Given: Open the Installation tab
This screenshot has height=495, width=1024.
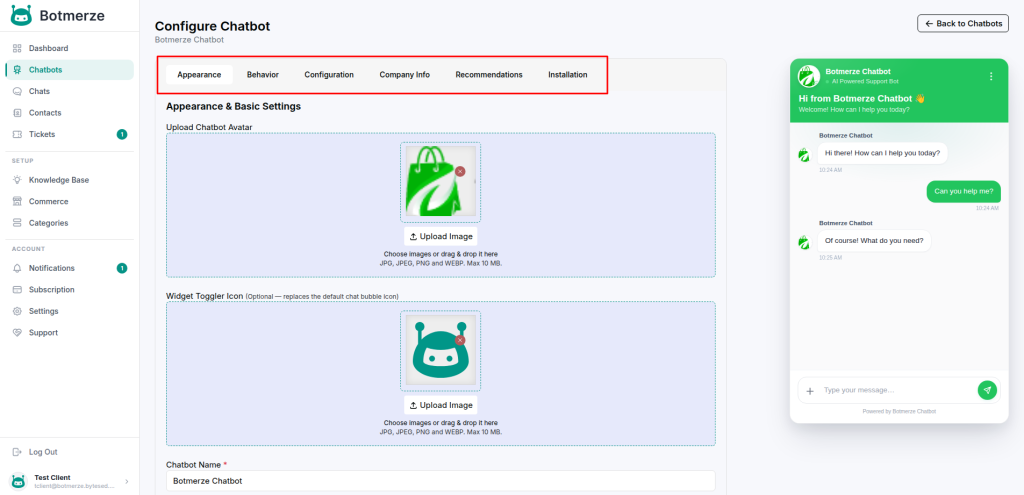Looking at the screenshot, I should click(x=567, y=75).
